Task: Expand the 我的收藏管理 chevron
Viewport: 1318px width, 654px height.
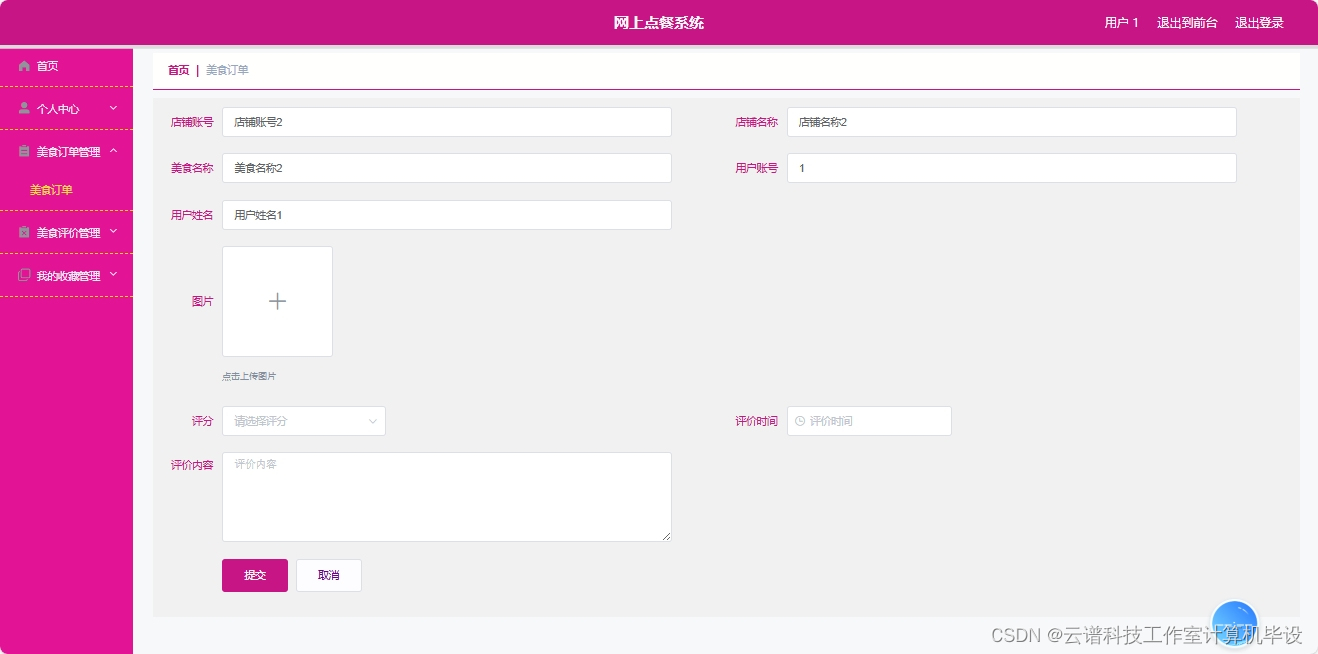Action: point(113,275)
